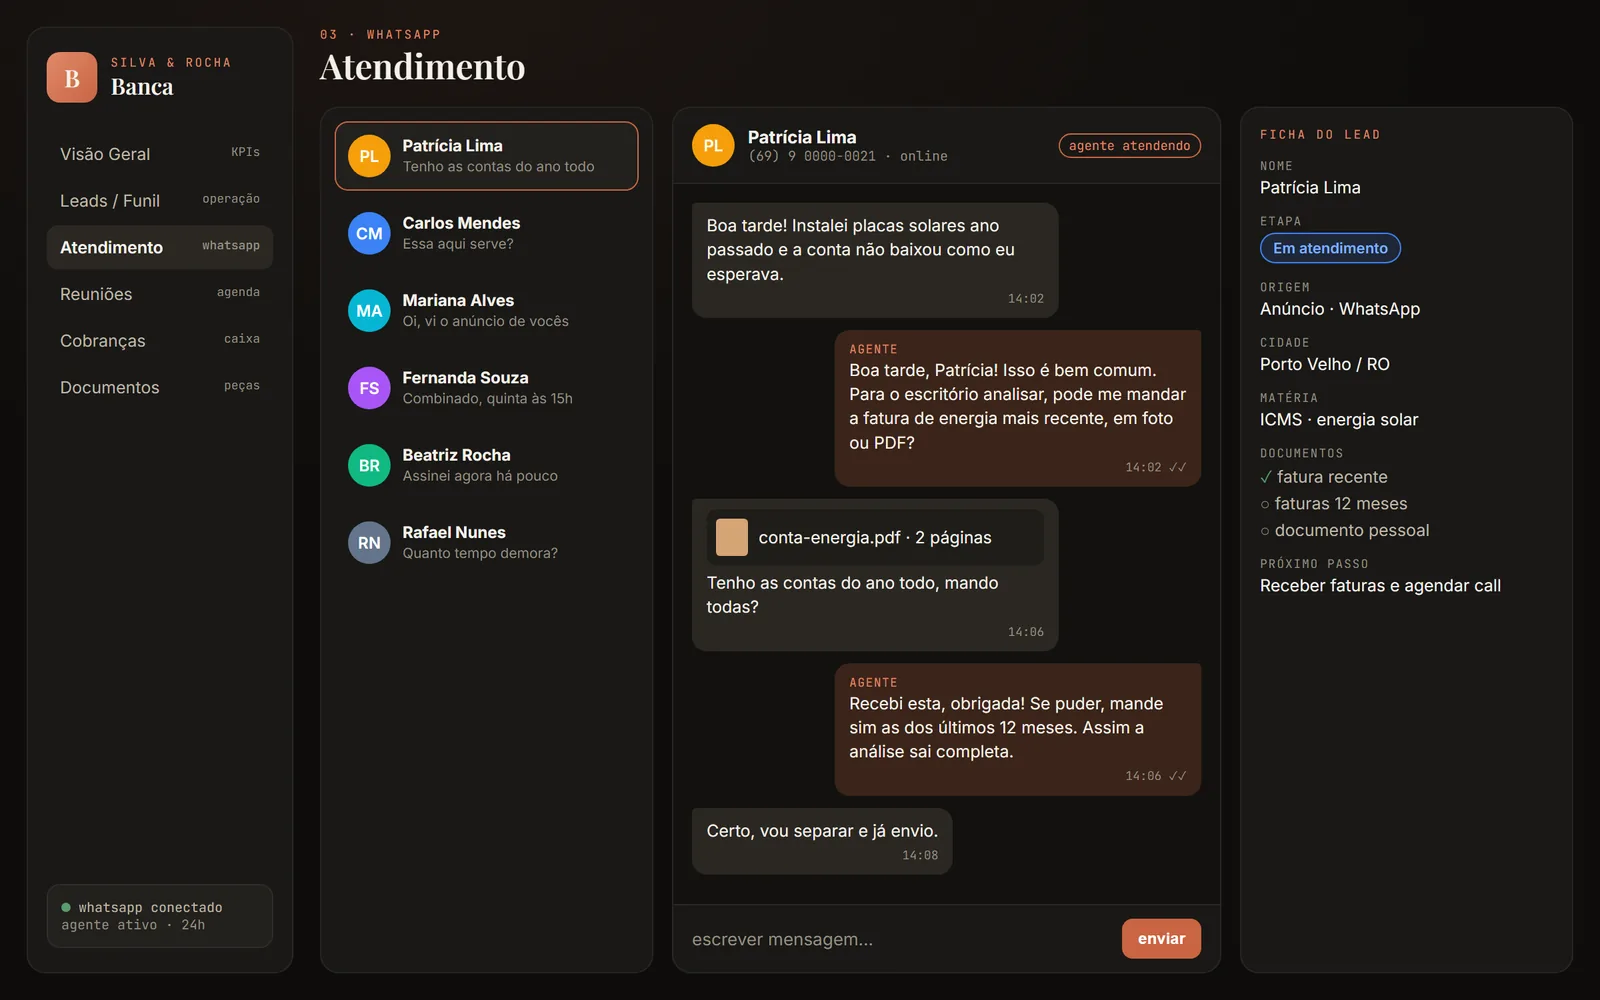Open the Reuniões agenda page
Image resolution: width=1600 pixels, height=1000 pixels.
160,294
